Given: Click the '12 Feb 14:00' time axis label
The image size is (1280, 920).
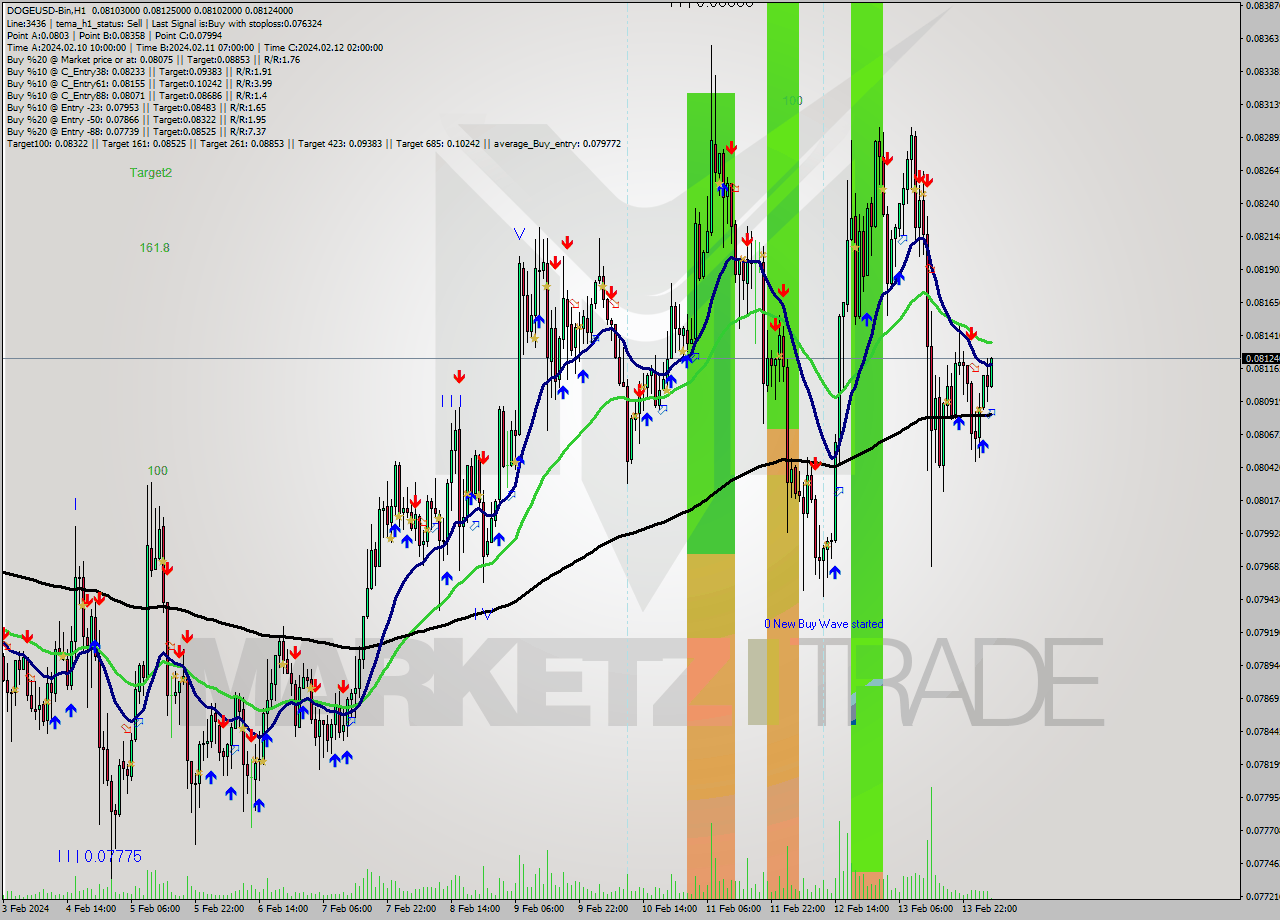Looking at the screenshot, I should [x=861, y=909].
